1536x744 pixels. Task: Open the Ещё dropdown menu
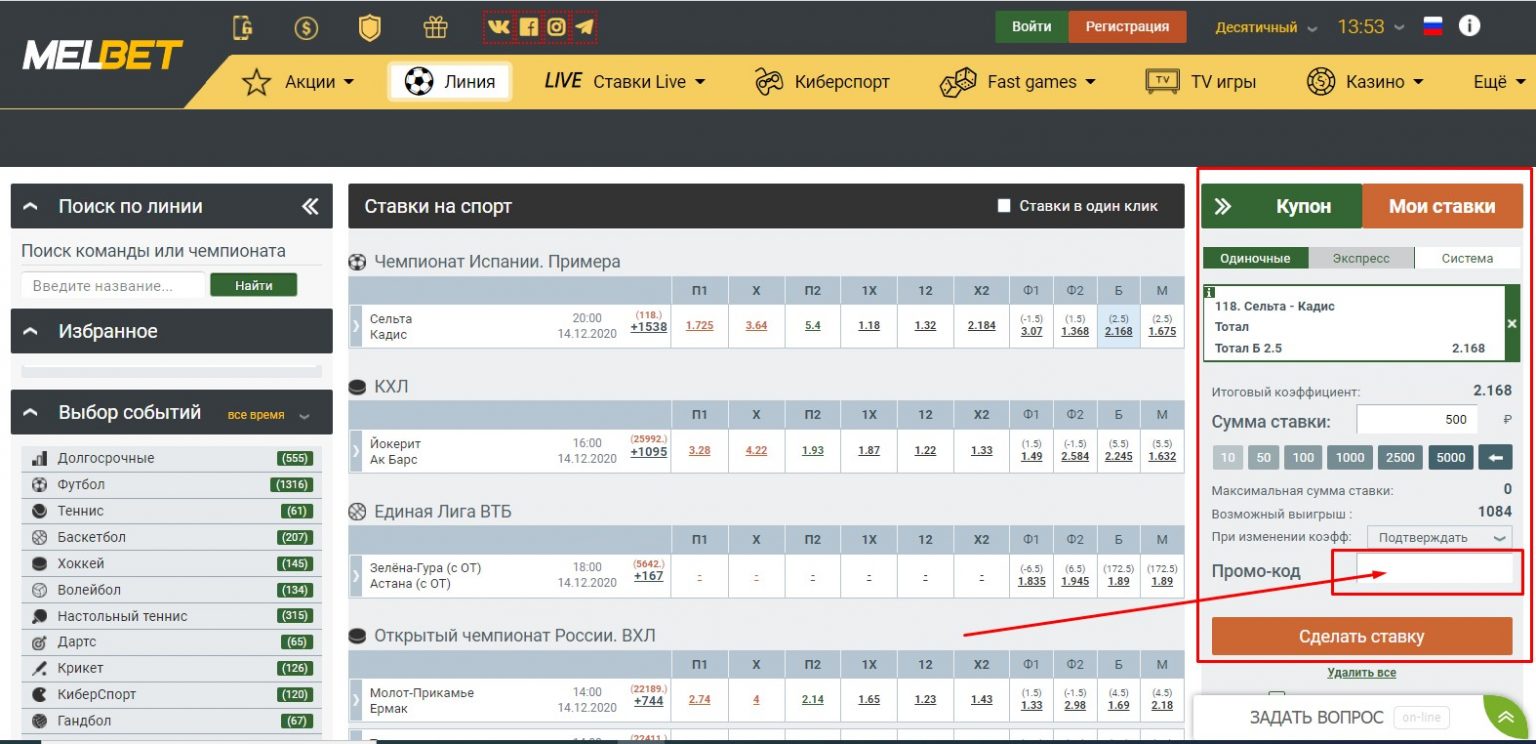1498,82
